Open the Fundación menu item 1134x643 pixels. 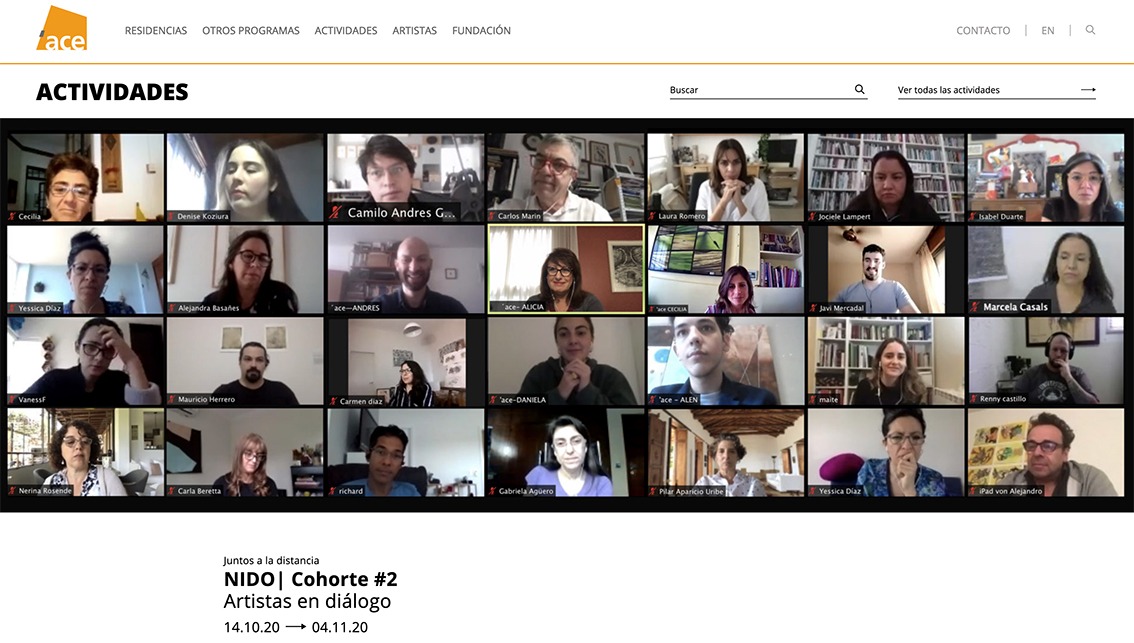pos(481,31)
